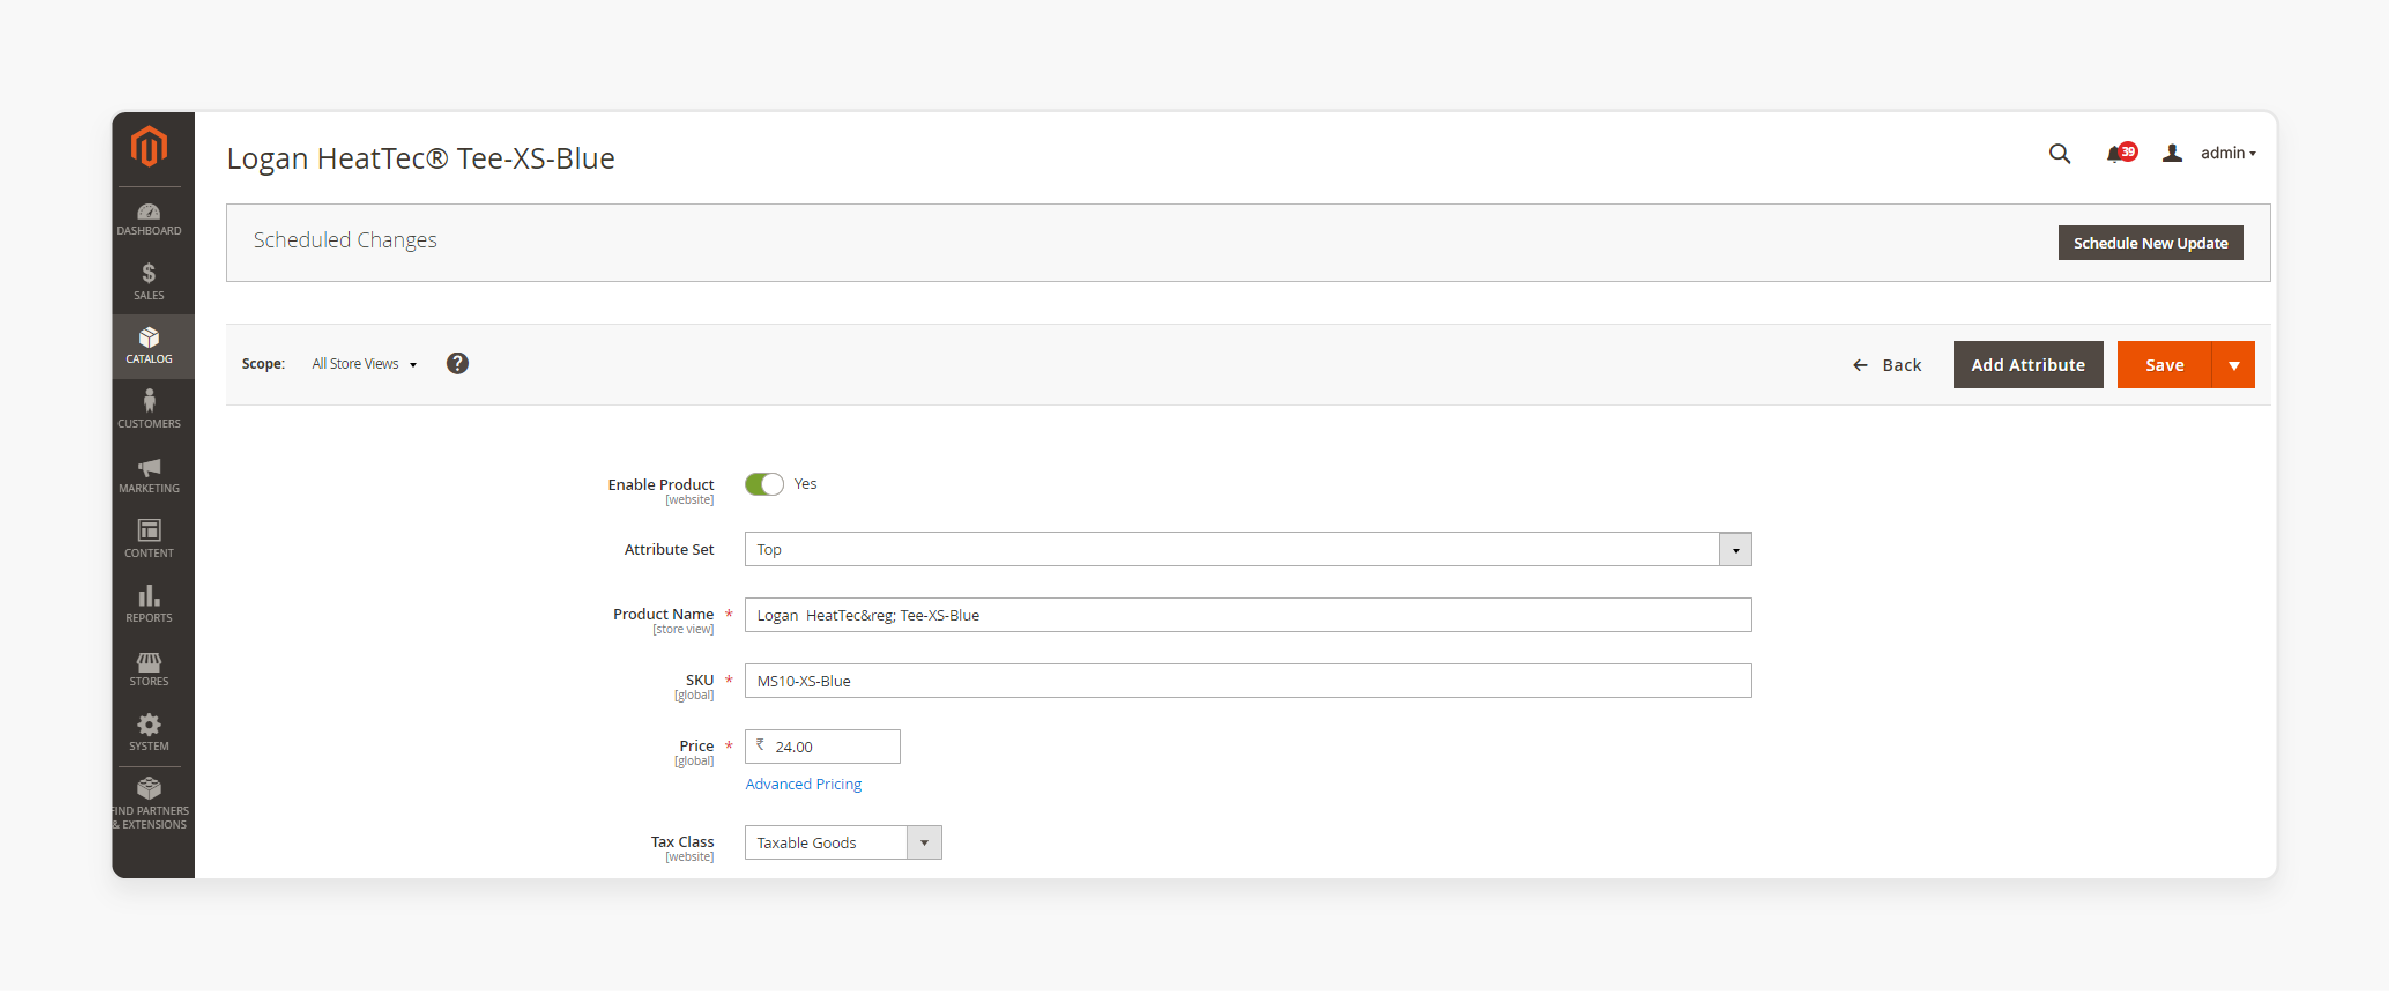Screen dimensions: 2389x991
Task: Open the All Store Views scope dropdown
Action: [364, 364]
